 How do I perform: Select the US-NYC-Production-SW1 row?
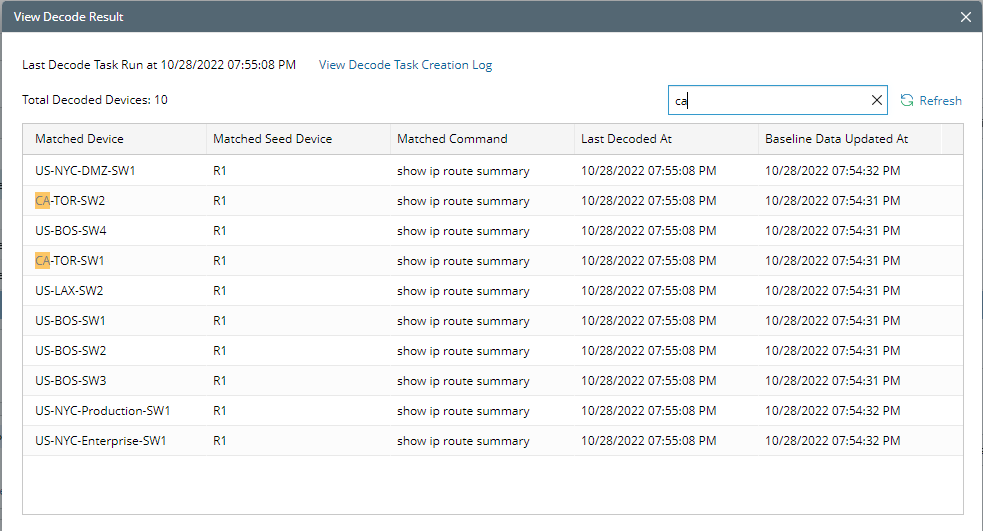493,411
